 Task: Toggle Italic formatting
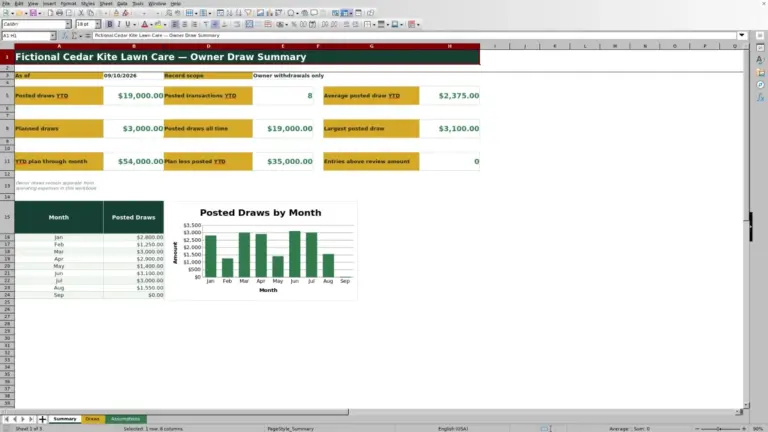119,24
